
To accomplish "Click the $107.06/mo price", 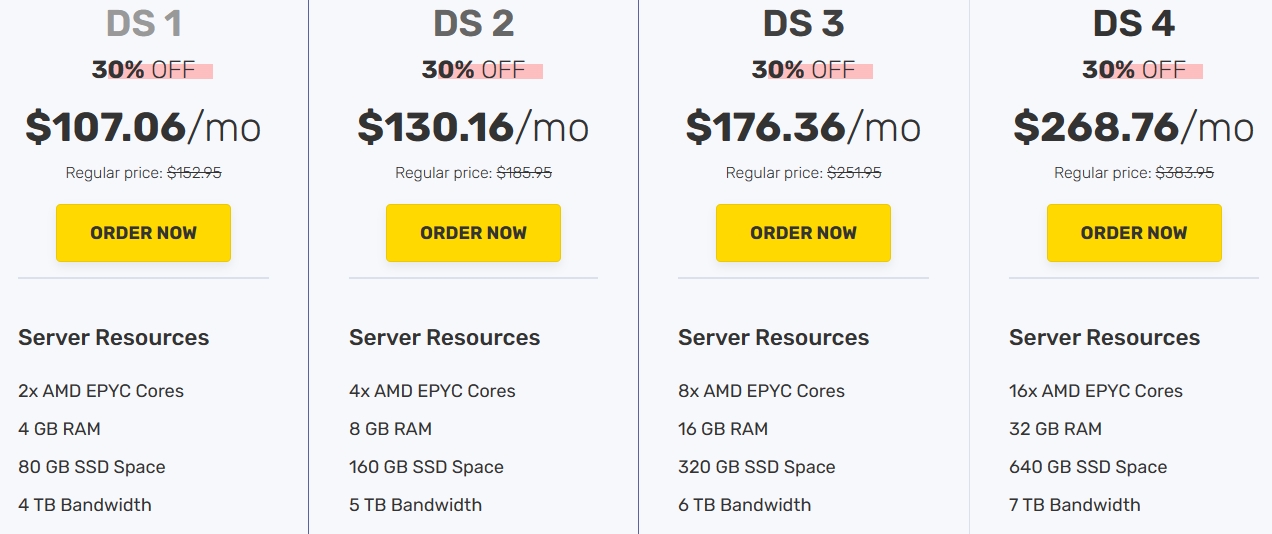I will tap(143, 127).
